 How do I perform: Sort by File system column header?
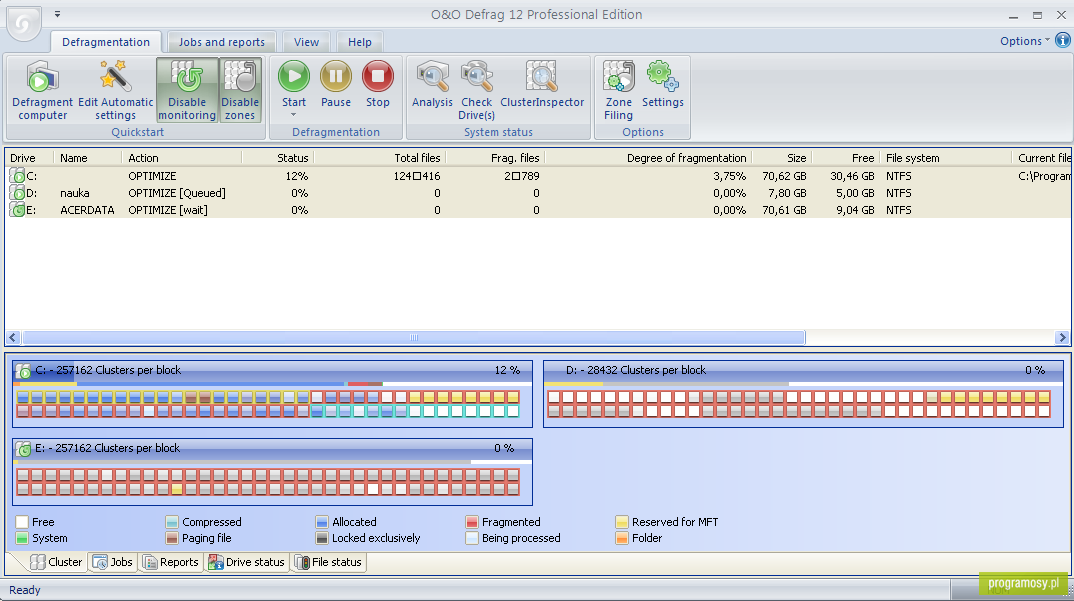click(x=946, y=158)
